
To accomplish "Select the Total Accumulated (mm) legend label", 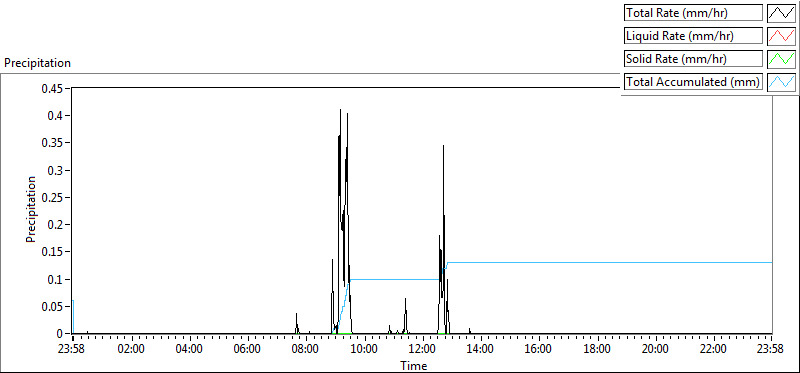I will point(693,82).
